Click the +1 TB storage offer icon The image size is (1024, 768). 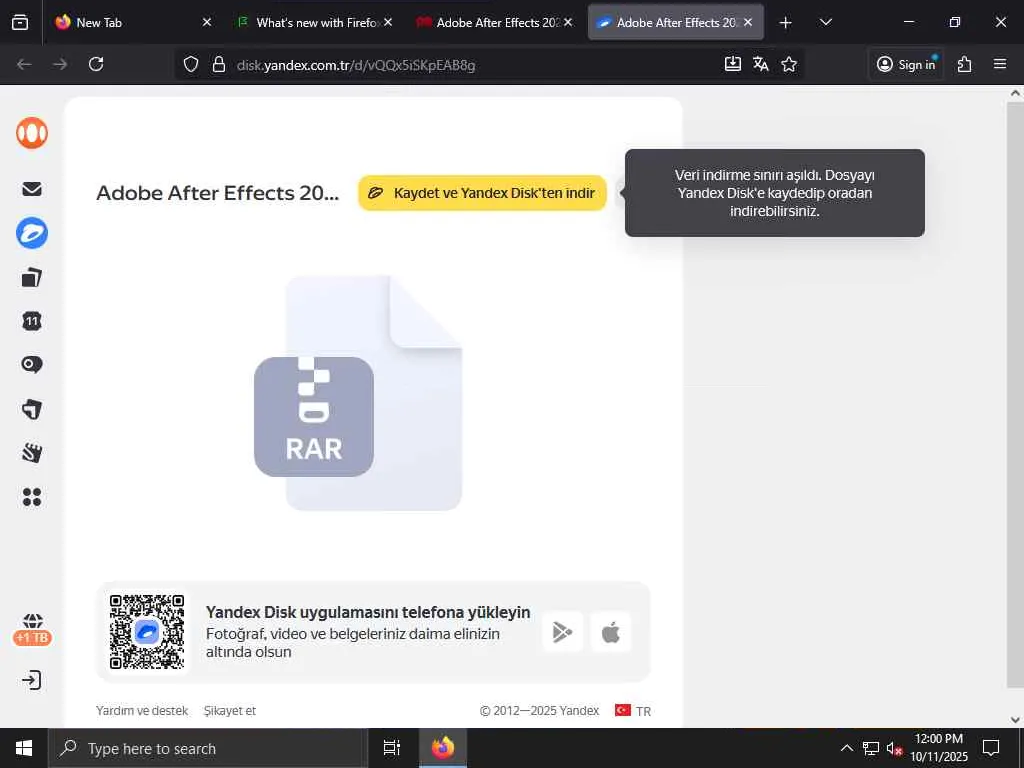pyautogui.click(x=32, y=630)
